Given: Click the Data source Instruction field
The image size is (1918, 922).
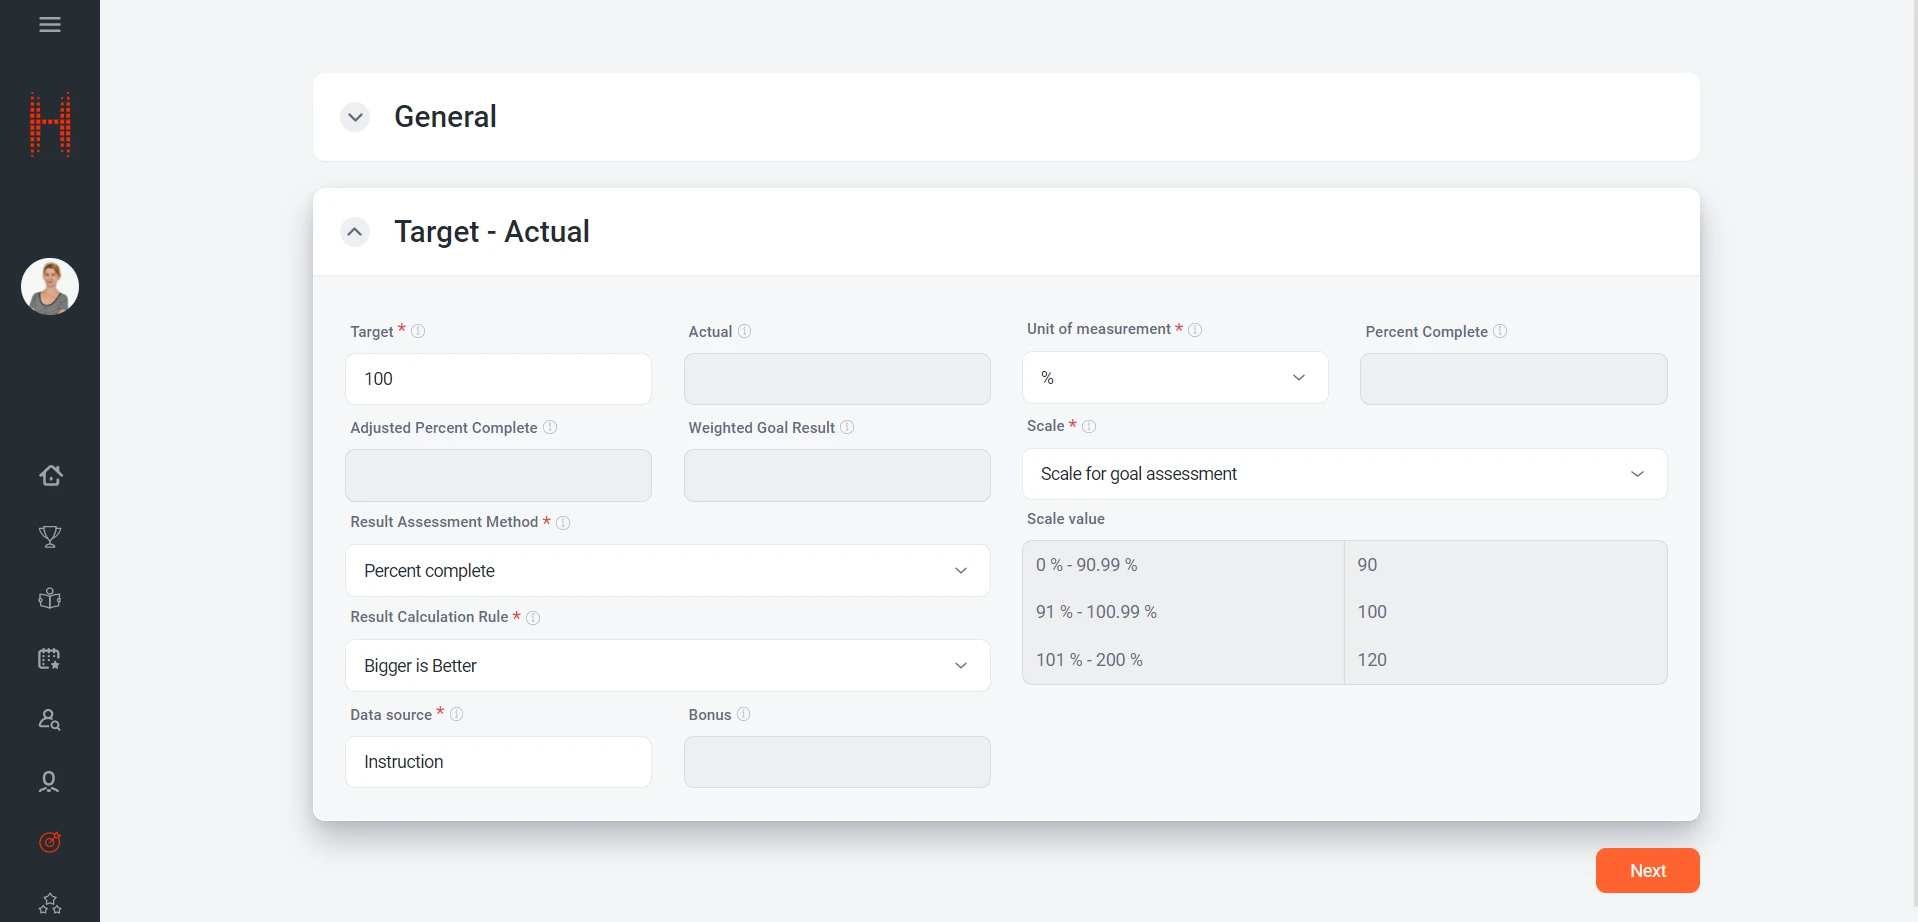Looking at the screenshot, I should point(498,762).
